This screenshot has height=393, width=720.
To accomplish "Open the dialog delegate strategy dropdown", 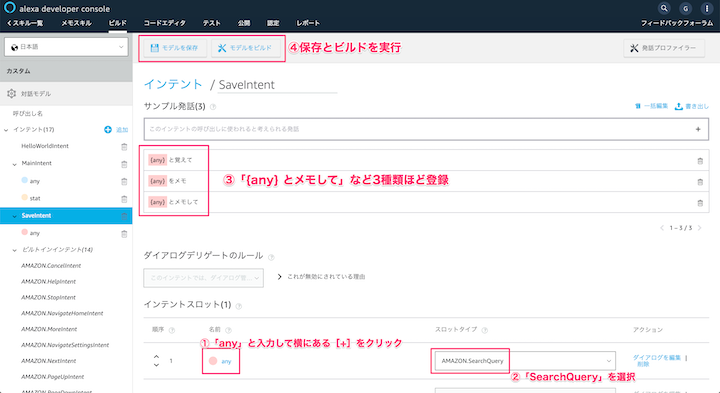I will [x=203, y=278].
